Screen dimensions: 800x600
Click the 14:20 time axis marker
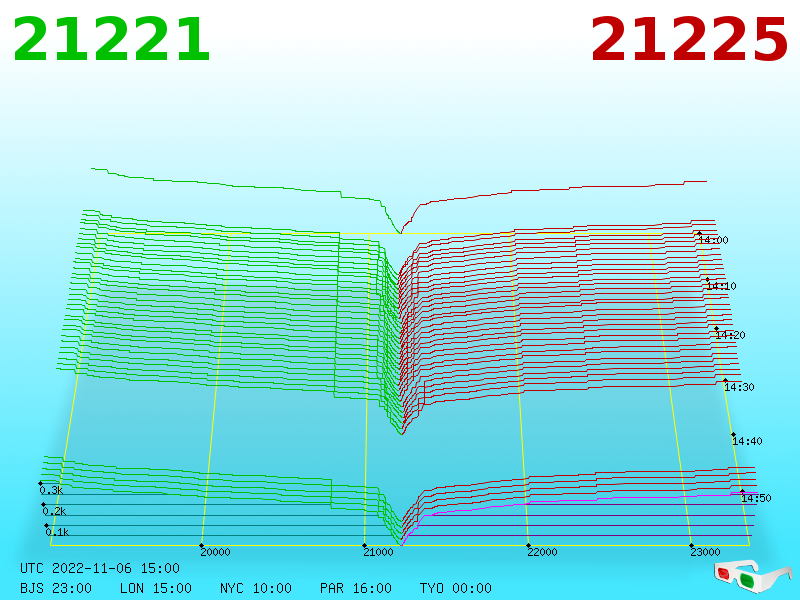[x=730, y=335]
